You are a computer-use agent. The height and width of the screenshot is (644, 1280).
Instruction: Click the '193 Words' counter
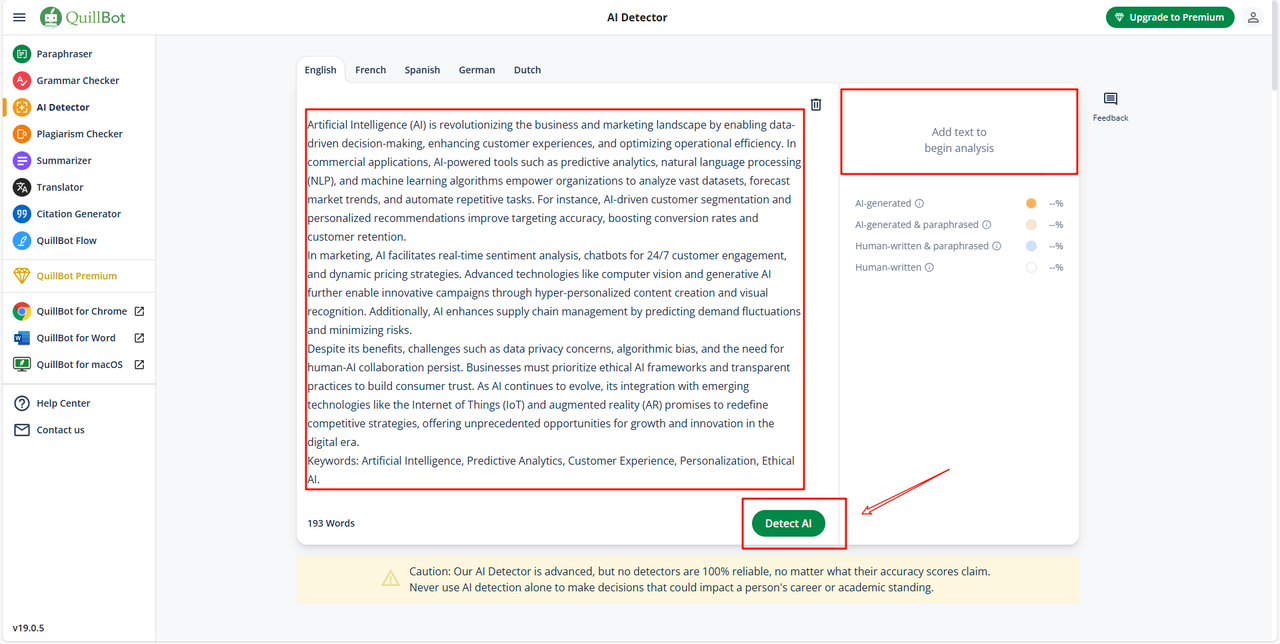331,523
